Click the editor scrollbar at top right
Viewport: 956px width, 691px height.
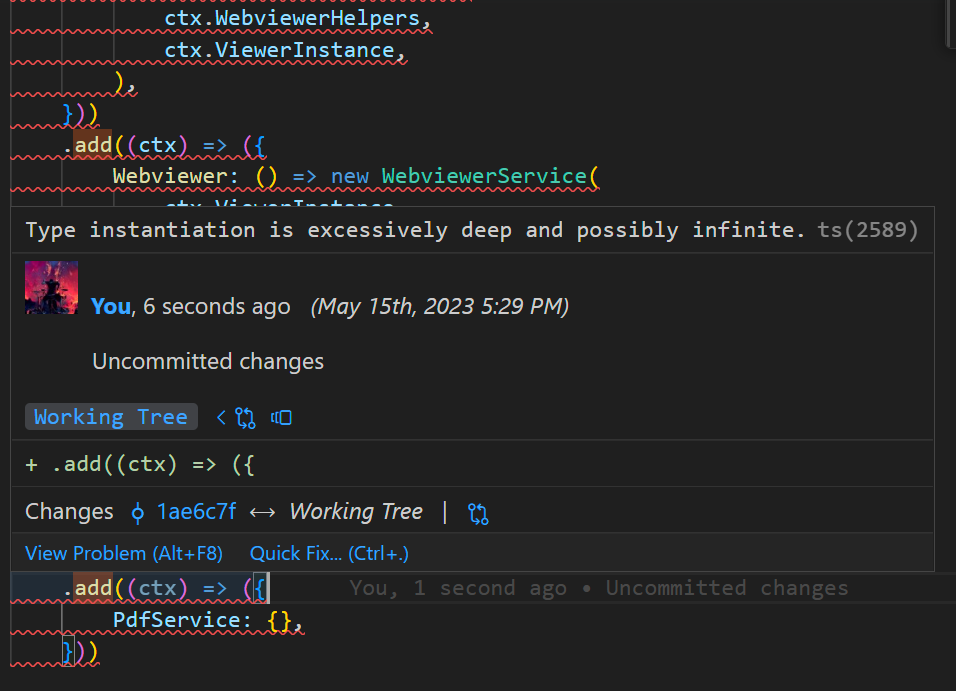pyautogui.click(x=948, y=25)
